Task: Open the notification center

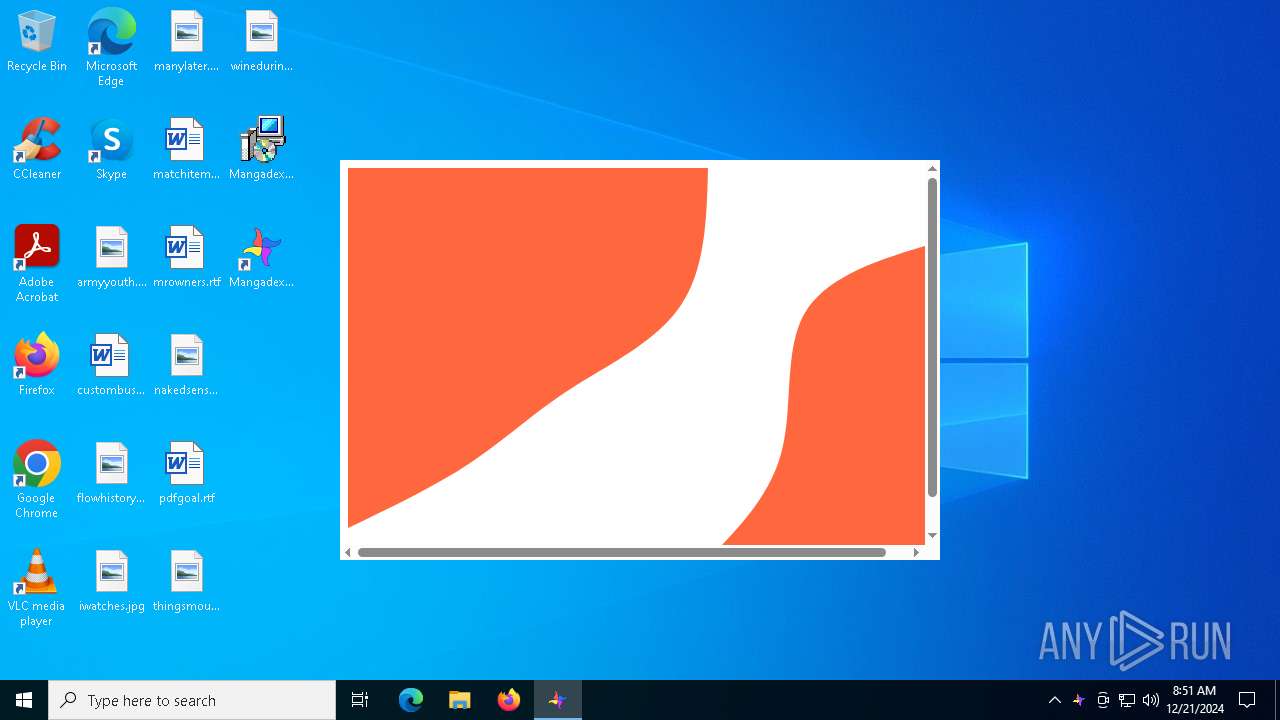Action: 1247,700
